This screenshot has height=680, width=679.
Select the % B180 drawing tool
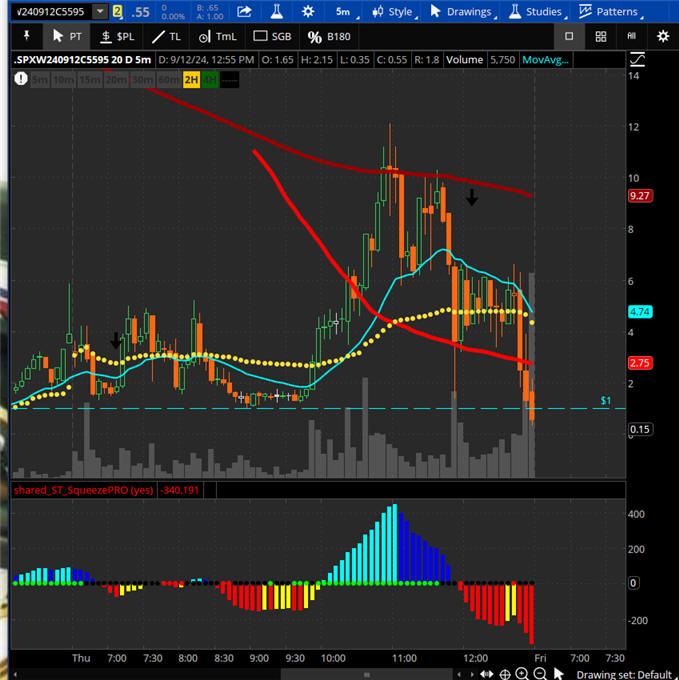point(329,36)
